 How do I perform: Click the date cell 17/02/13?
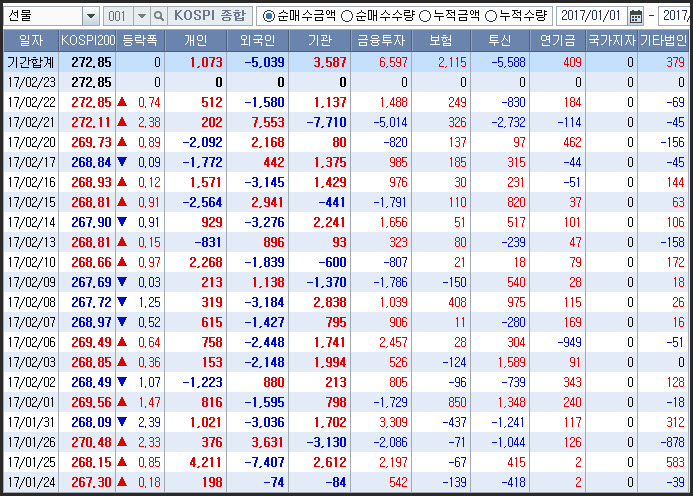coord(31,242)
